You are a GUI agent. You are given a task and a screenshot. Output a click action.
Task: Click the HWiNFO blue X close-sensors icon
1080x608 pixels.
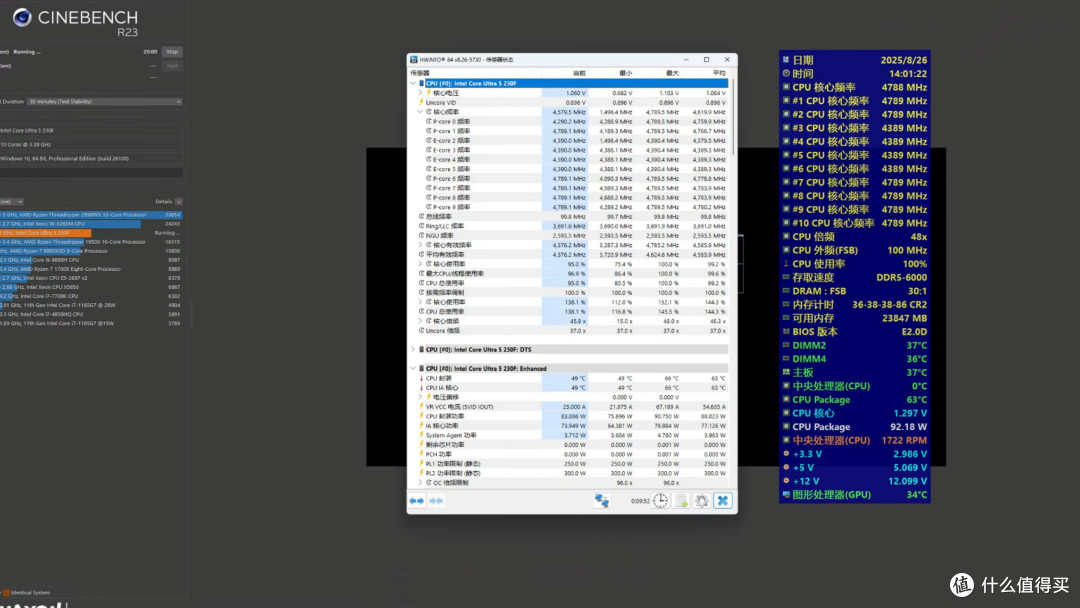click(722, 501)
